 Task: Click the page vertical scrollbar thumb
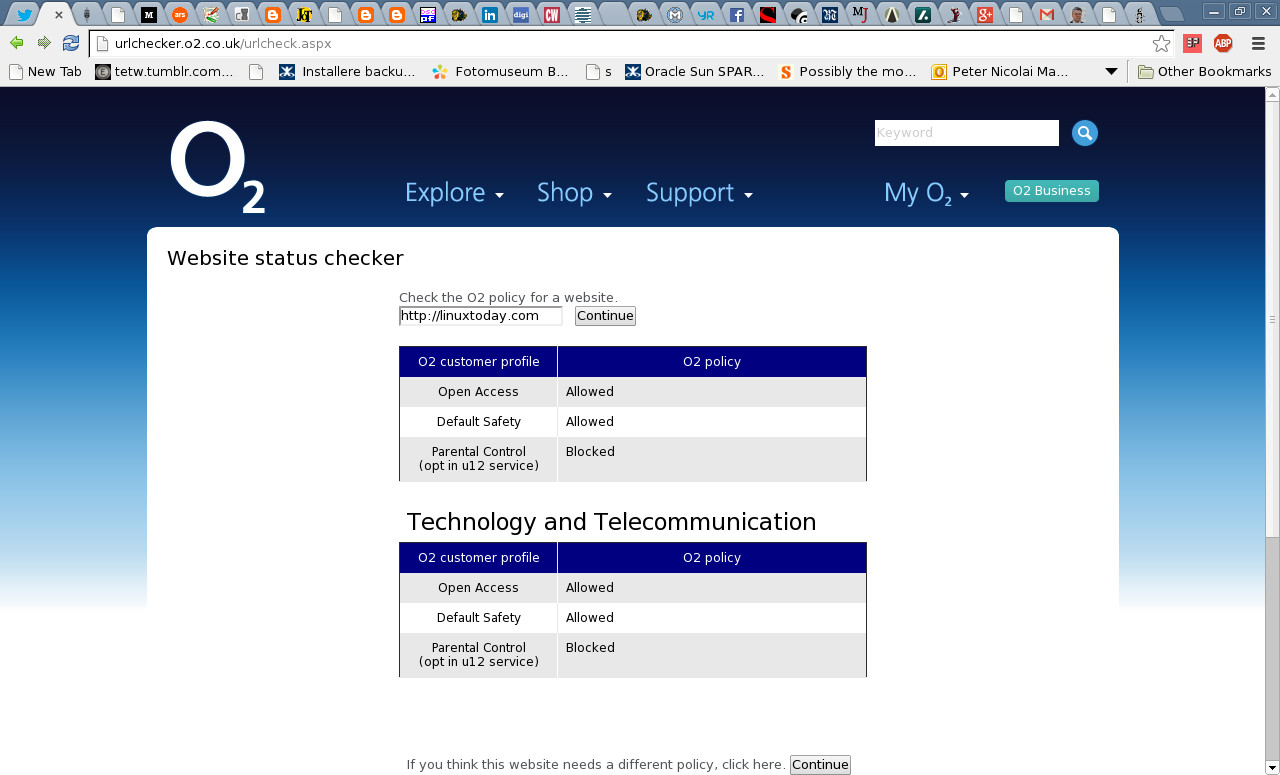(1272, 318)
